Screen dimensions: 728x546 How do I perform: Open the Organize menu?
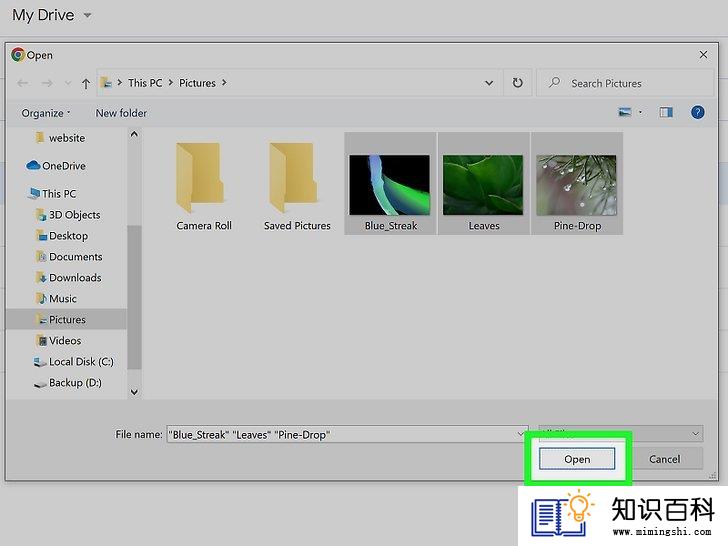click(x=46, y=113)
